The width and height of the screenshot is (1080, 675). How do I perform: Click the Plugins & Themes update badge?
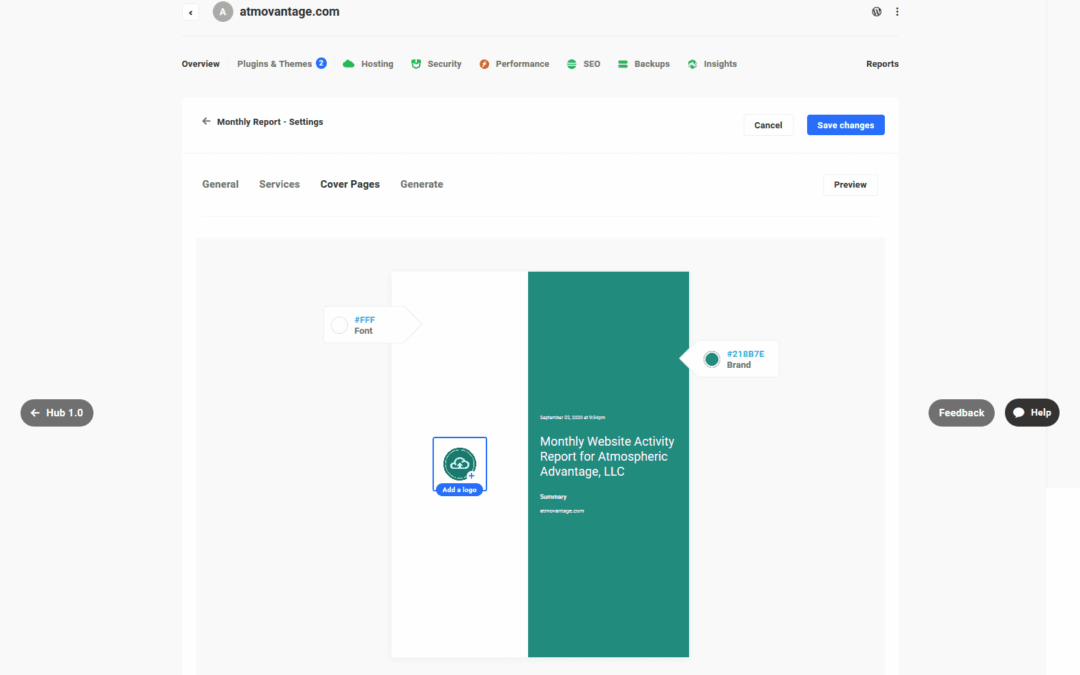point(321,63)
